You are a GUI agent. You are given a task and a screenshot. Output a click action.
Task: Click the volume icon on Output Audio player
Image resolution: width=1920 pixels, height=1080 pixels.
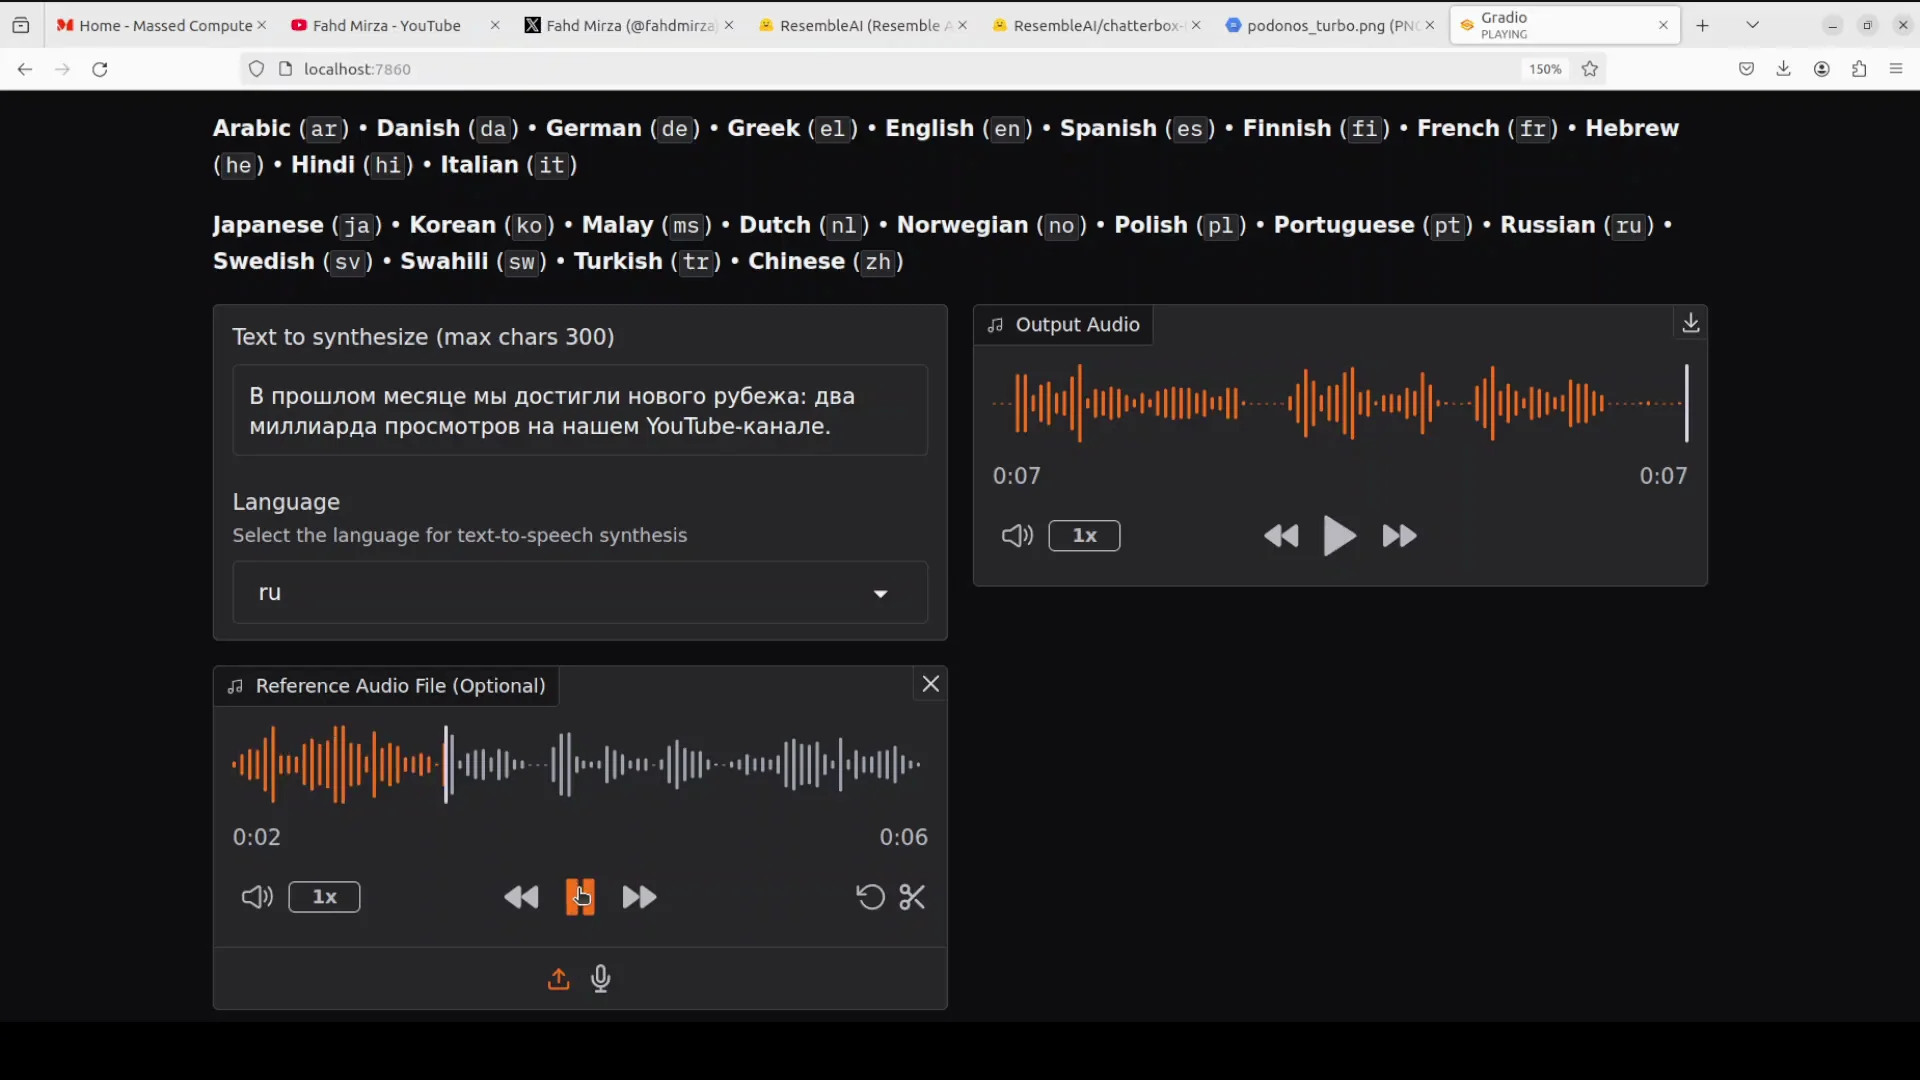point(1016,536)
